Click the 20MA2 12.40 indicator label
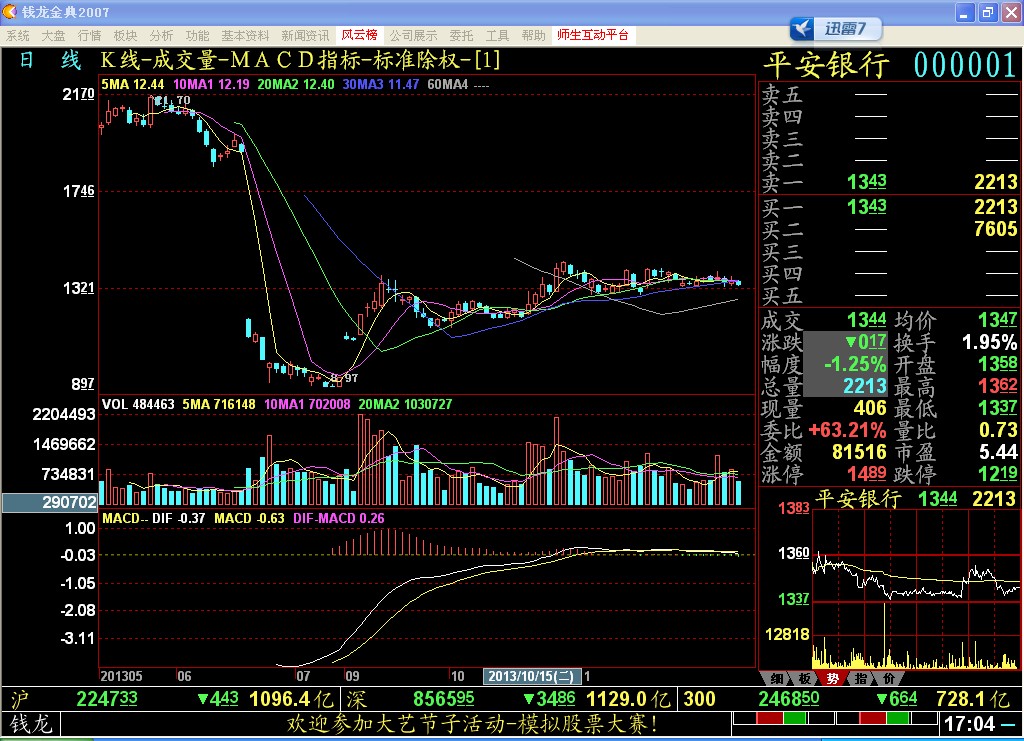Image resolution: width=1024 pixels, height=741 pixels. [295, 84]
